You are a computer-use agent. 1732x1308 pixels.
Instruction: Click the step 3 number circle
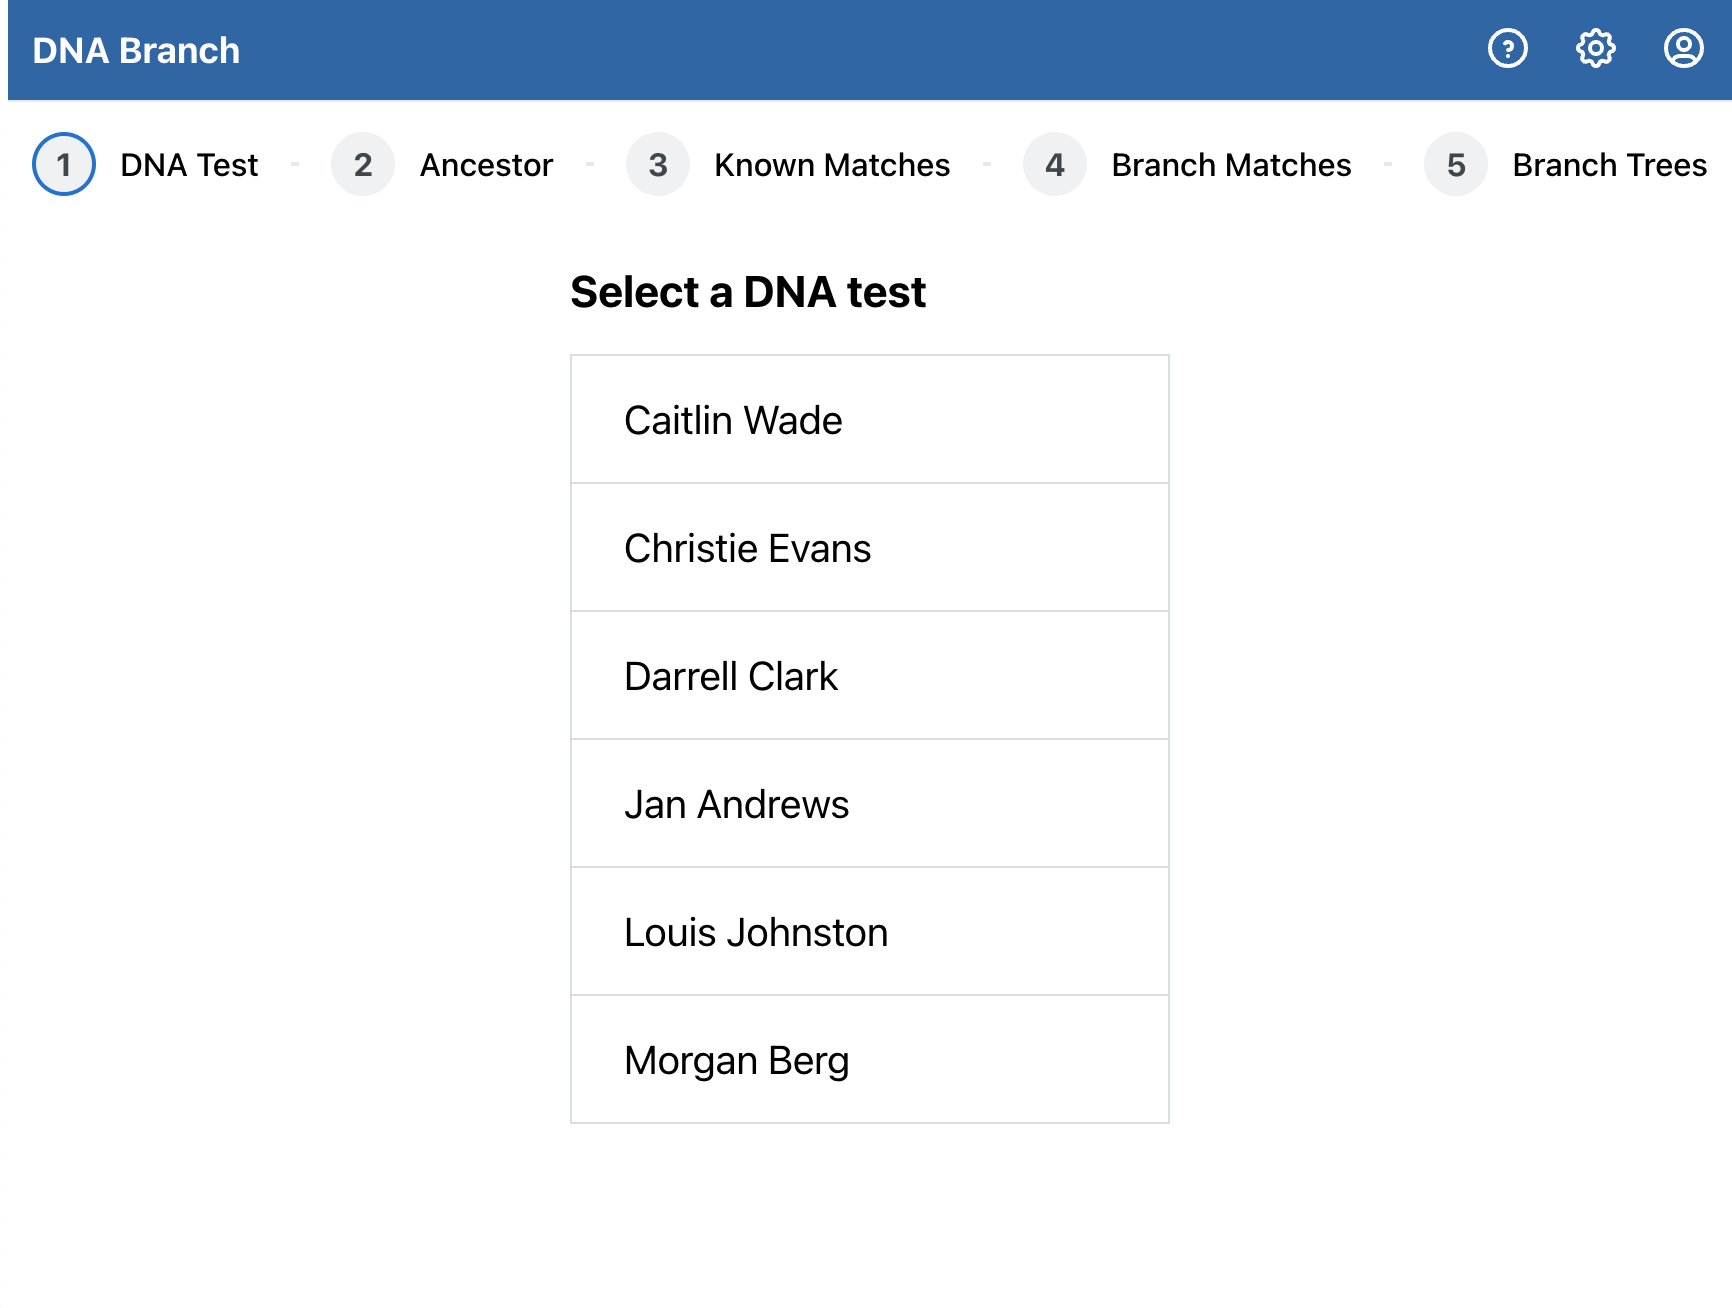tap(657, 164)
